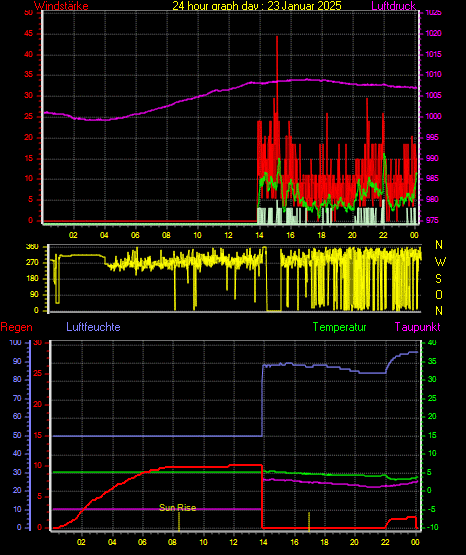The width and height of the screenshot is (466, 555).
Task: Click the yellow sunrise tick line
Action: coord(179,522)
